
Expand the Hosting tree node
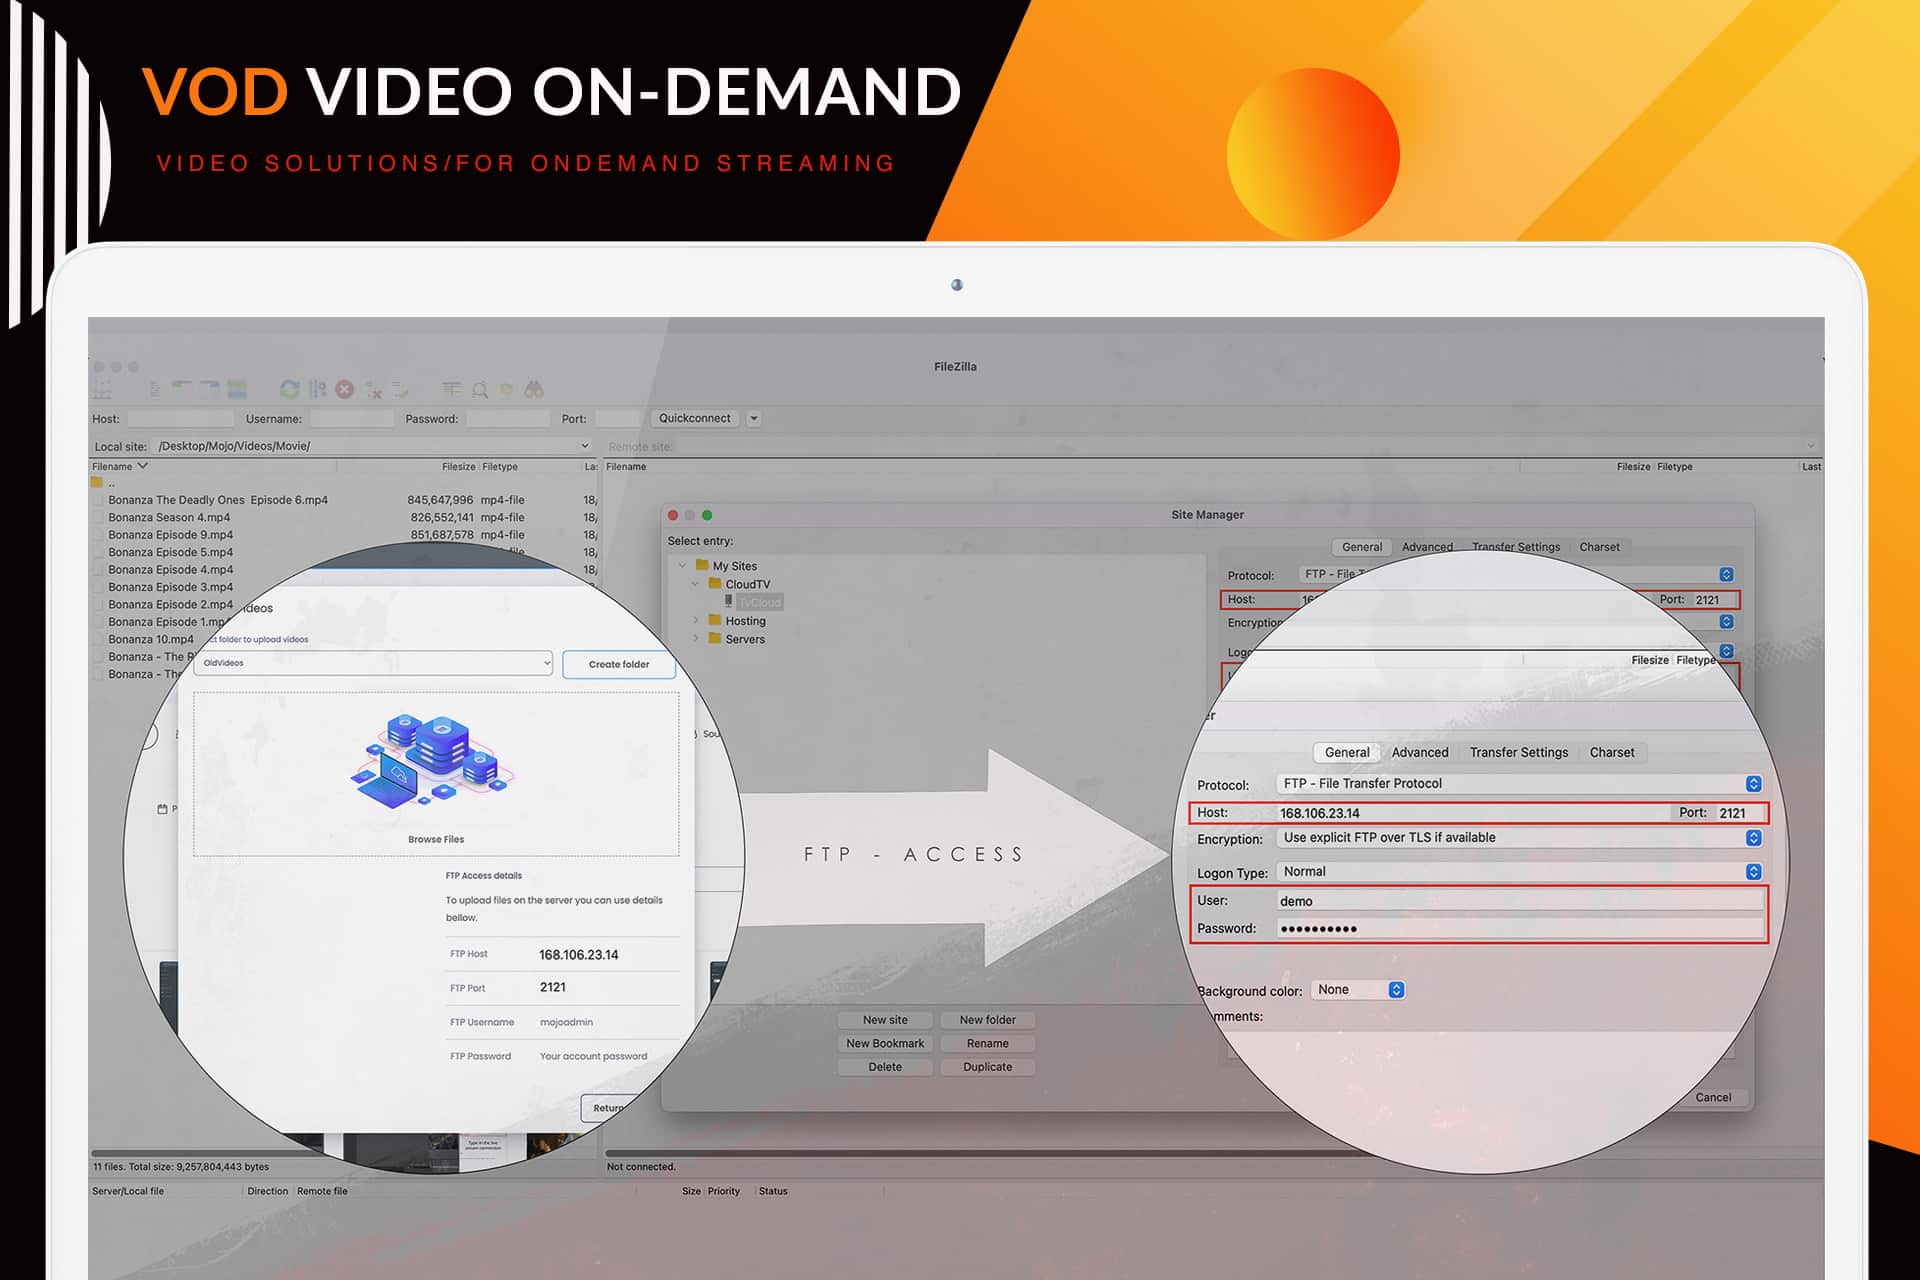click(x=696, y=621)
